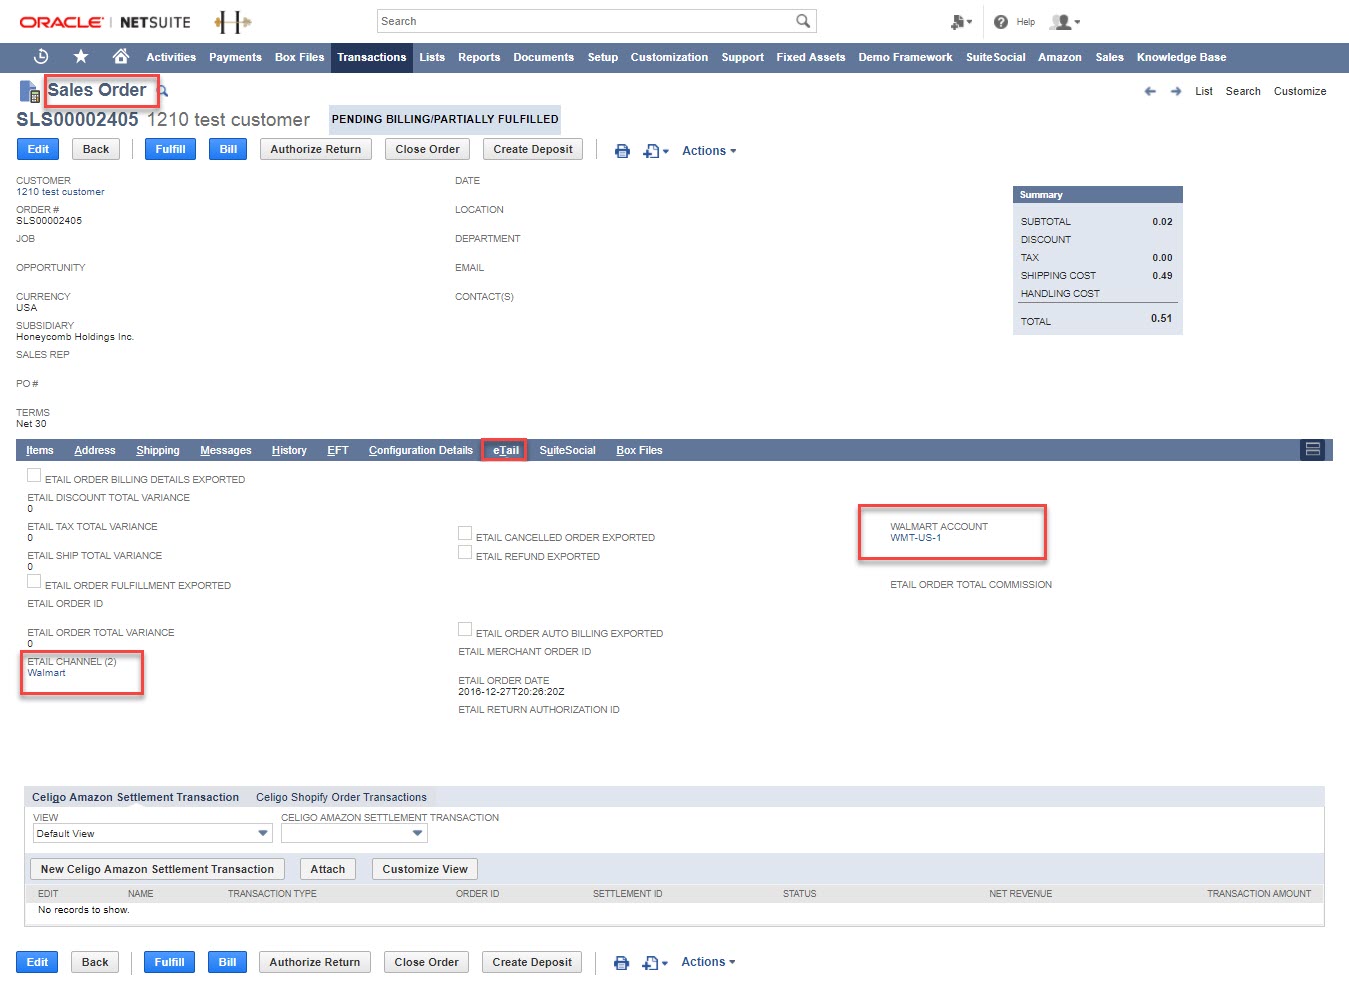Click the upper Edit button

[x=38, y=149]
